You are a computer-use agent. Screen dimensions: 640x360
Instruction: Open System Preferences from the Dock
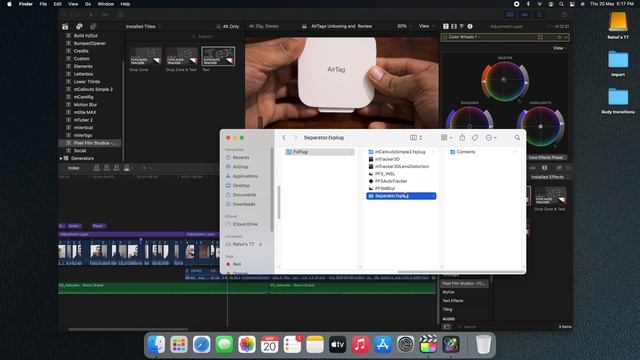pyautogui.click(x=405, y=344)
